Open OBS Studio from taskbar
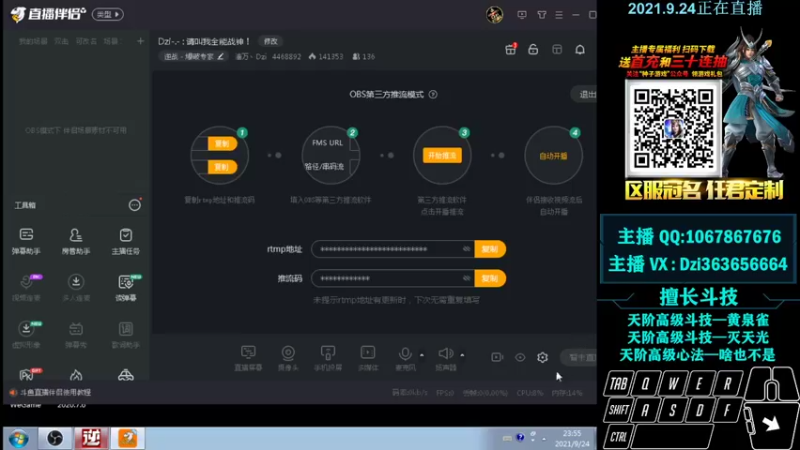 (x=55, y=438)
